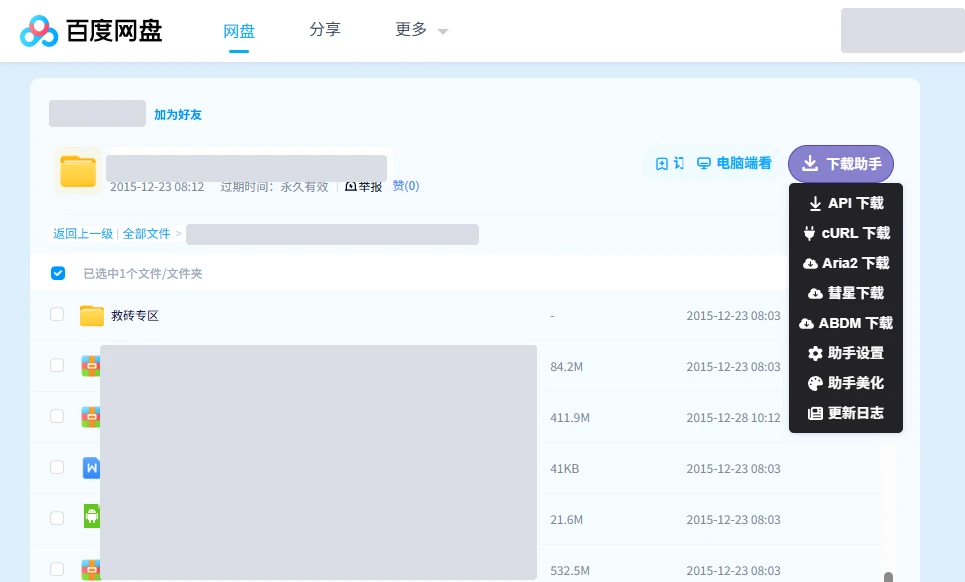Choose Aria2 下载 menu entry

pyautogui.click(x=846, y=263)
